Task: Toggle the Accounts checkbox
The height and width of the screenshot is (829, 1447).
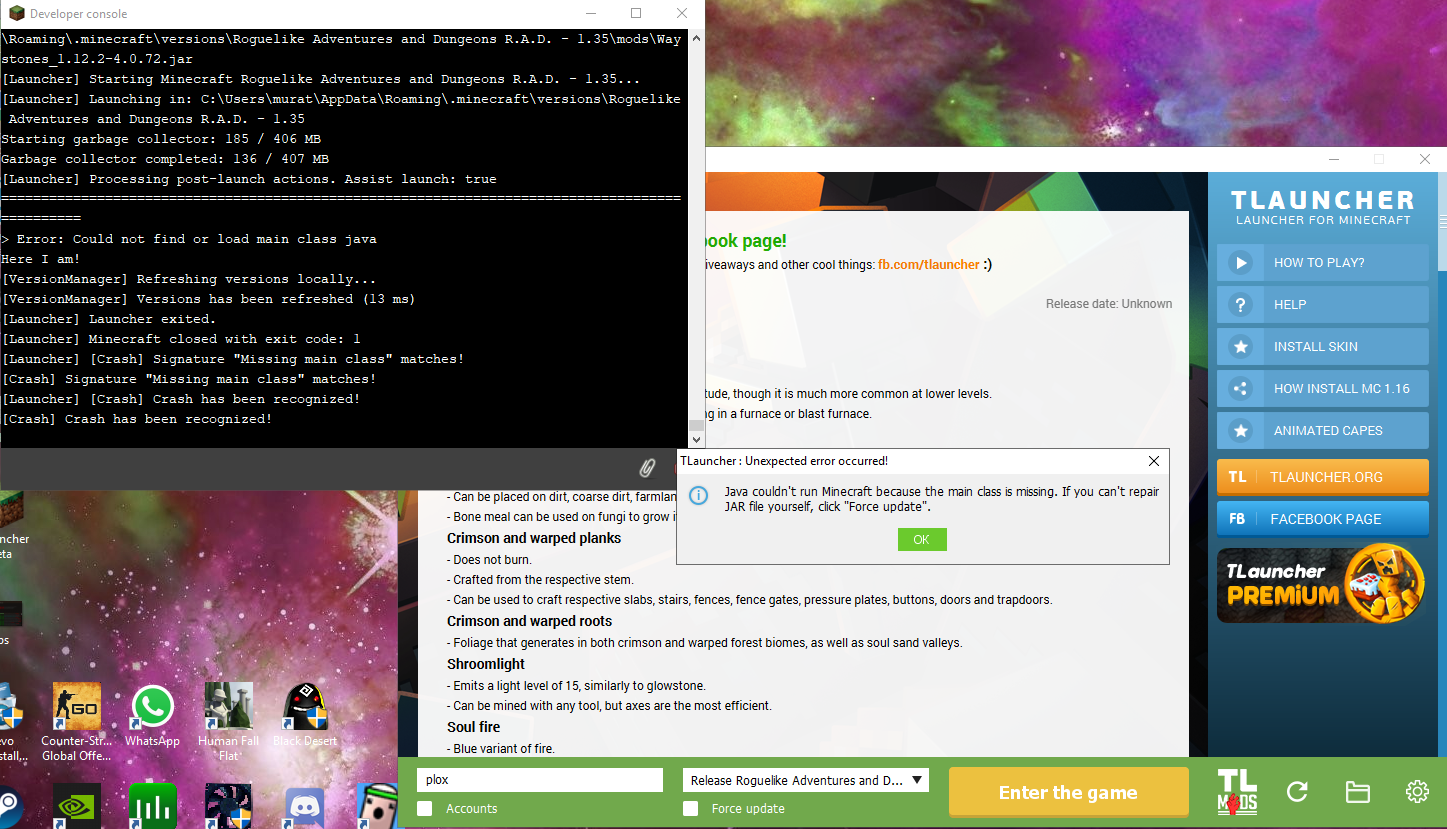Action: pos(425,808)
